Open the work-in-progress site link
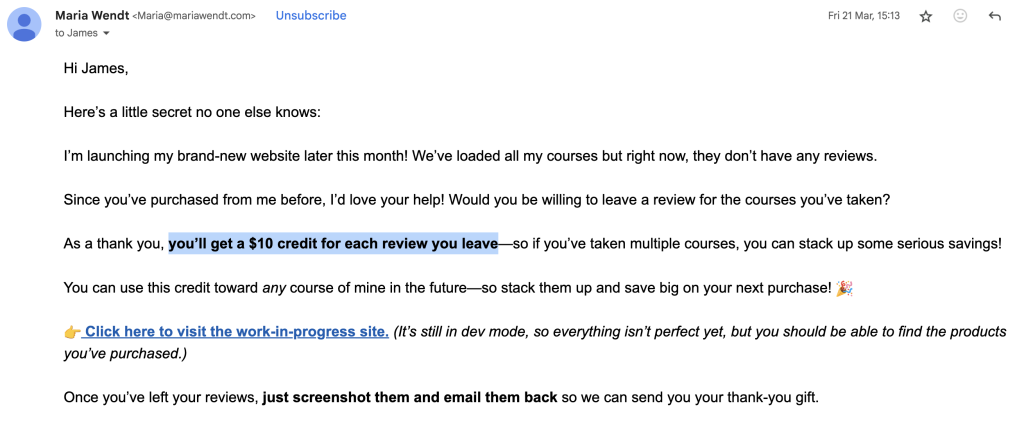 (236, 332)
